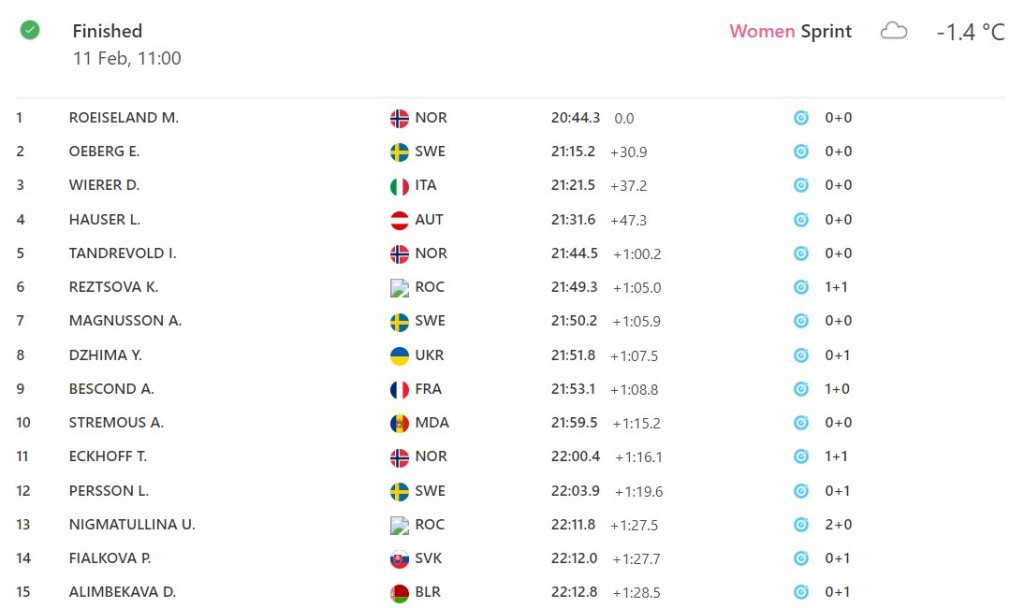Click the cloud weather icon
1024x608 pixels.
tap(893, 31)
